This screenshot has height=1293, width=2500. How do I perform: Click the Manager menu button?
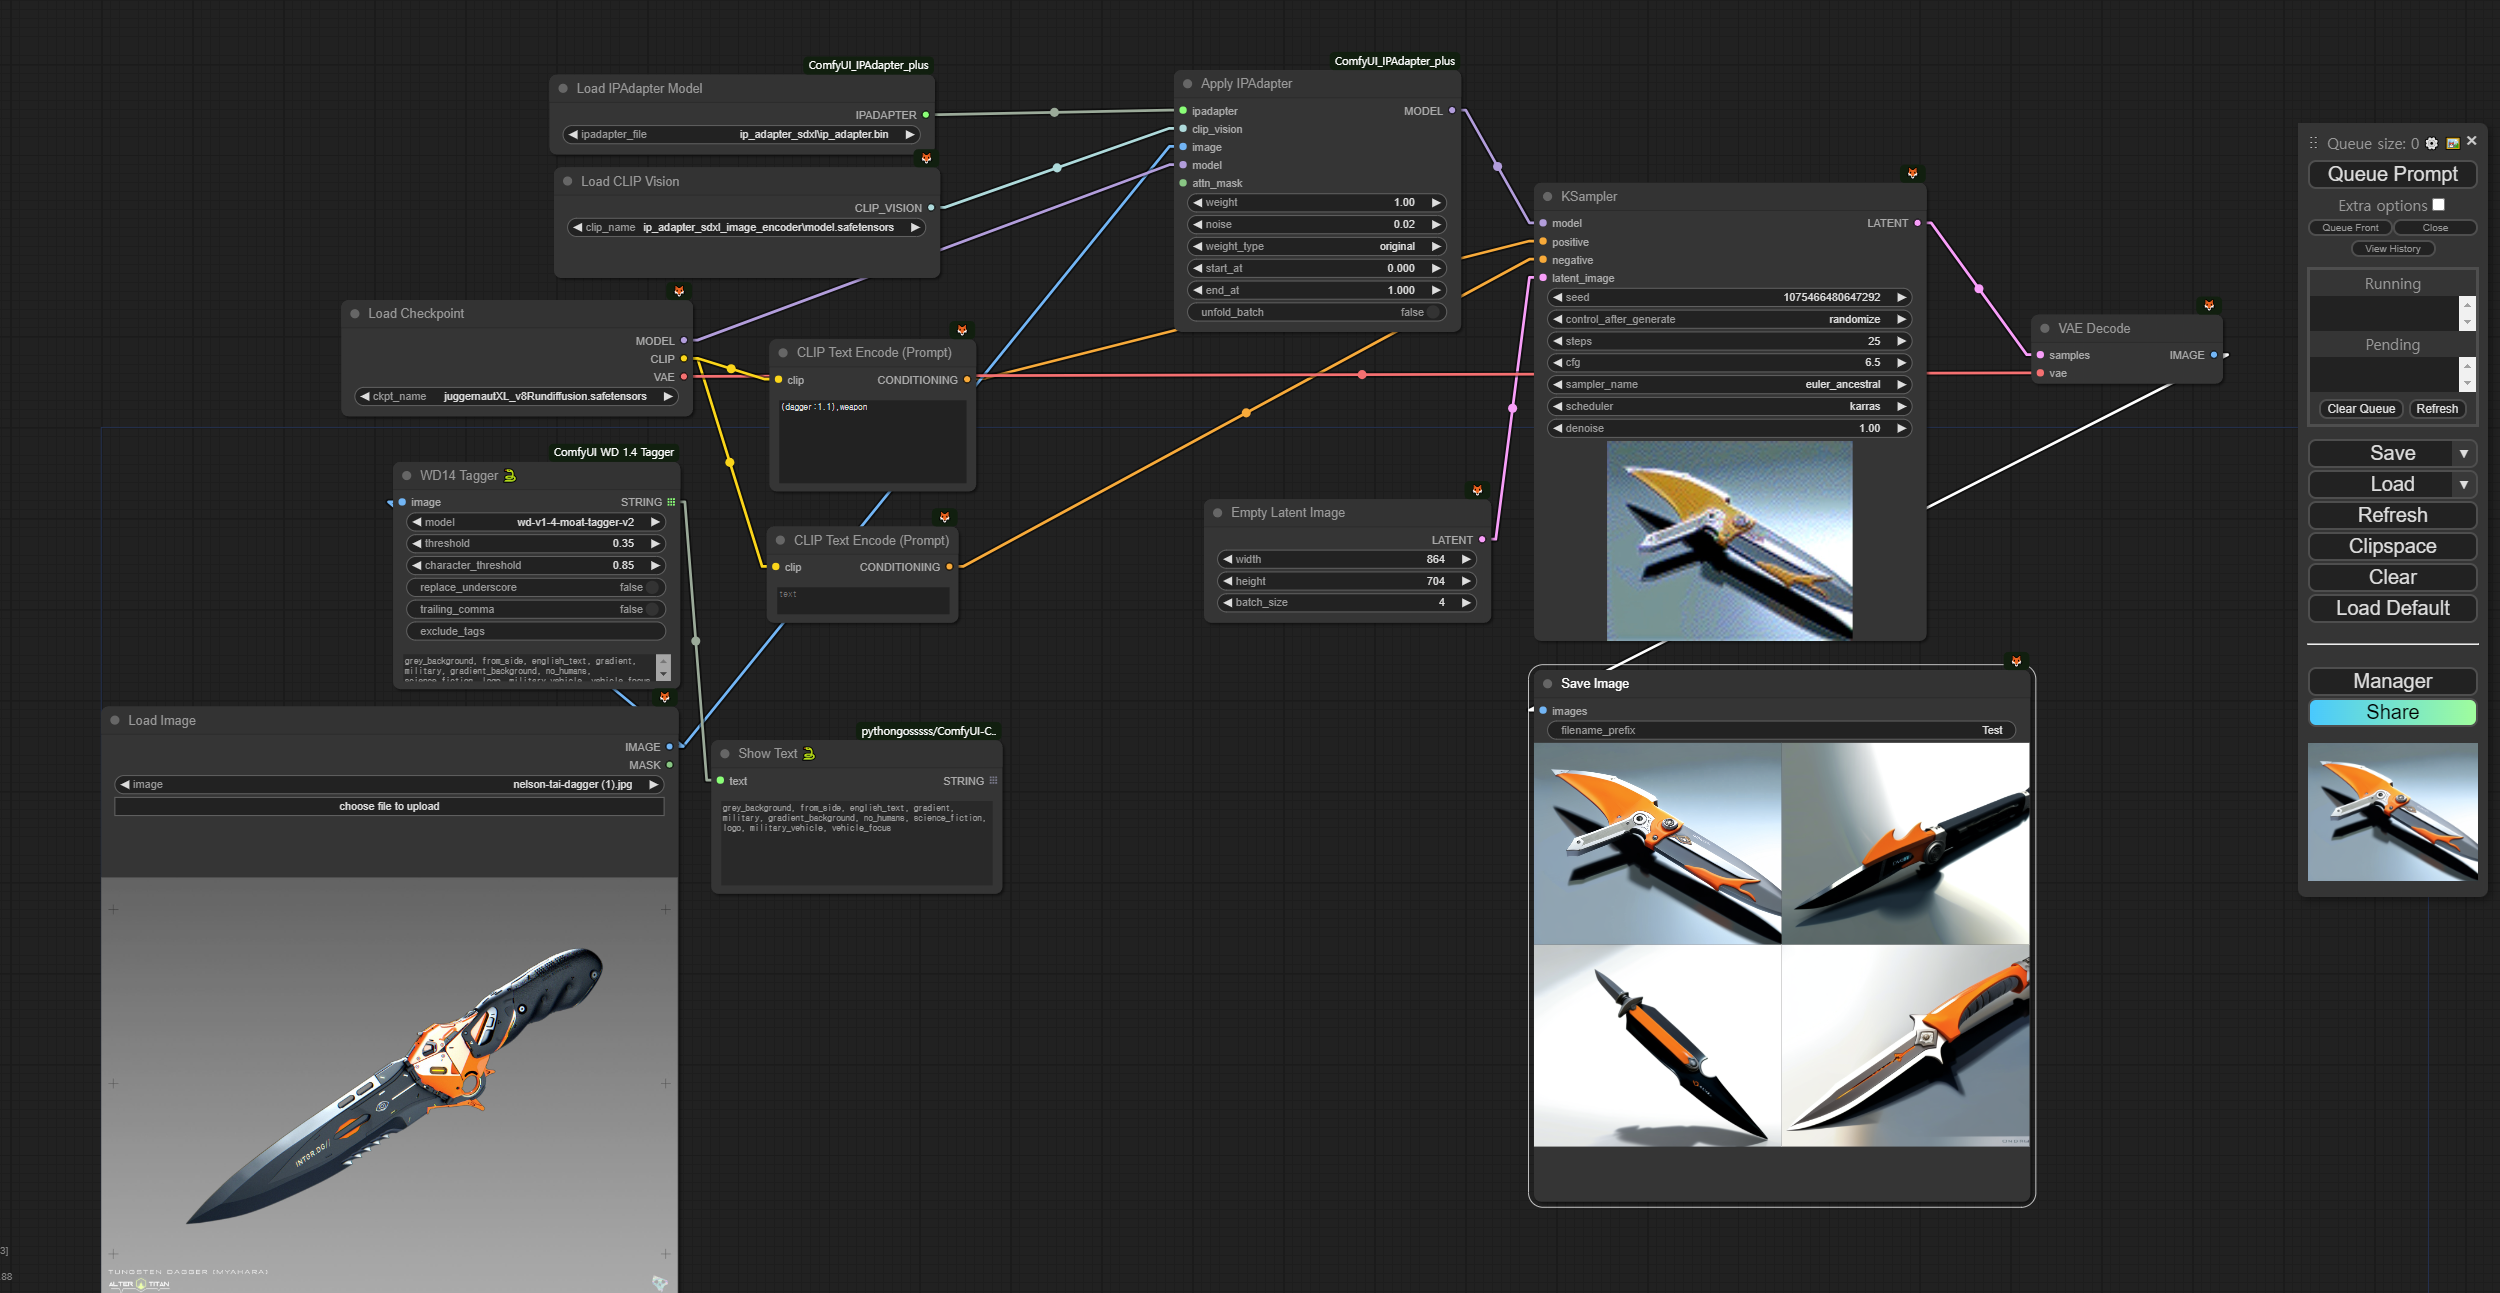pyautogui.click(x=2392, y=682)
